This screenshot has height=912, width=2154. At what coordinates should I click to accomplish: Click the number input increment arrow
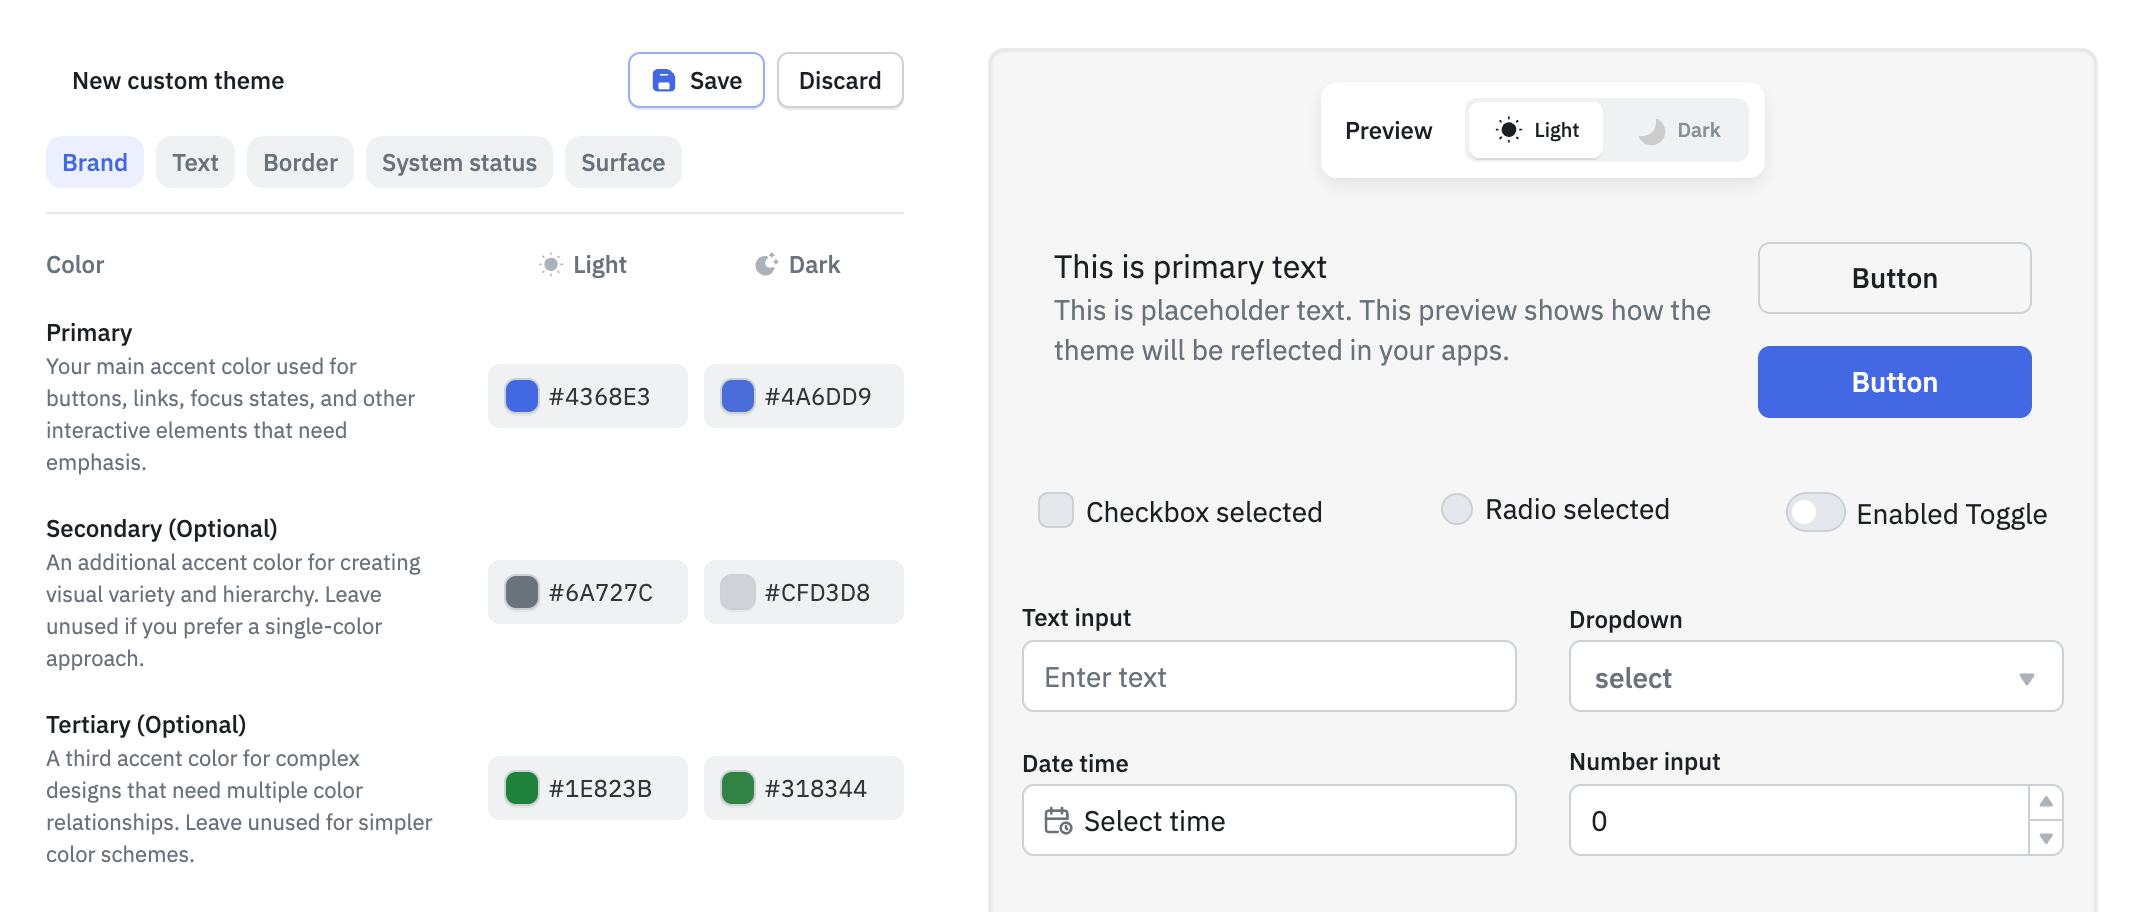pos(2047,801)
